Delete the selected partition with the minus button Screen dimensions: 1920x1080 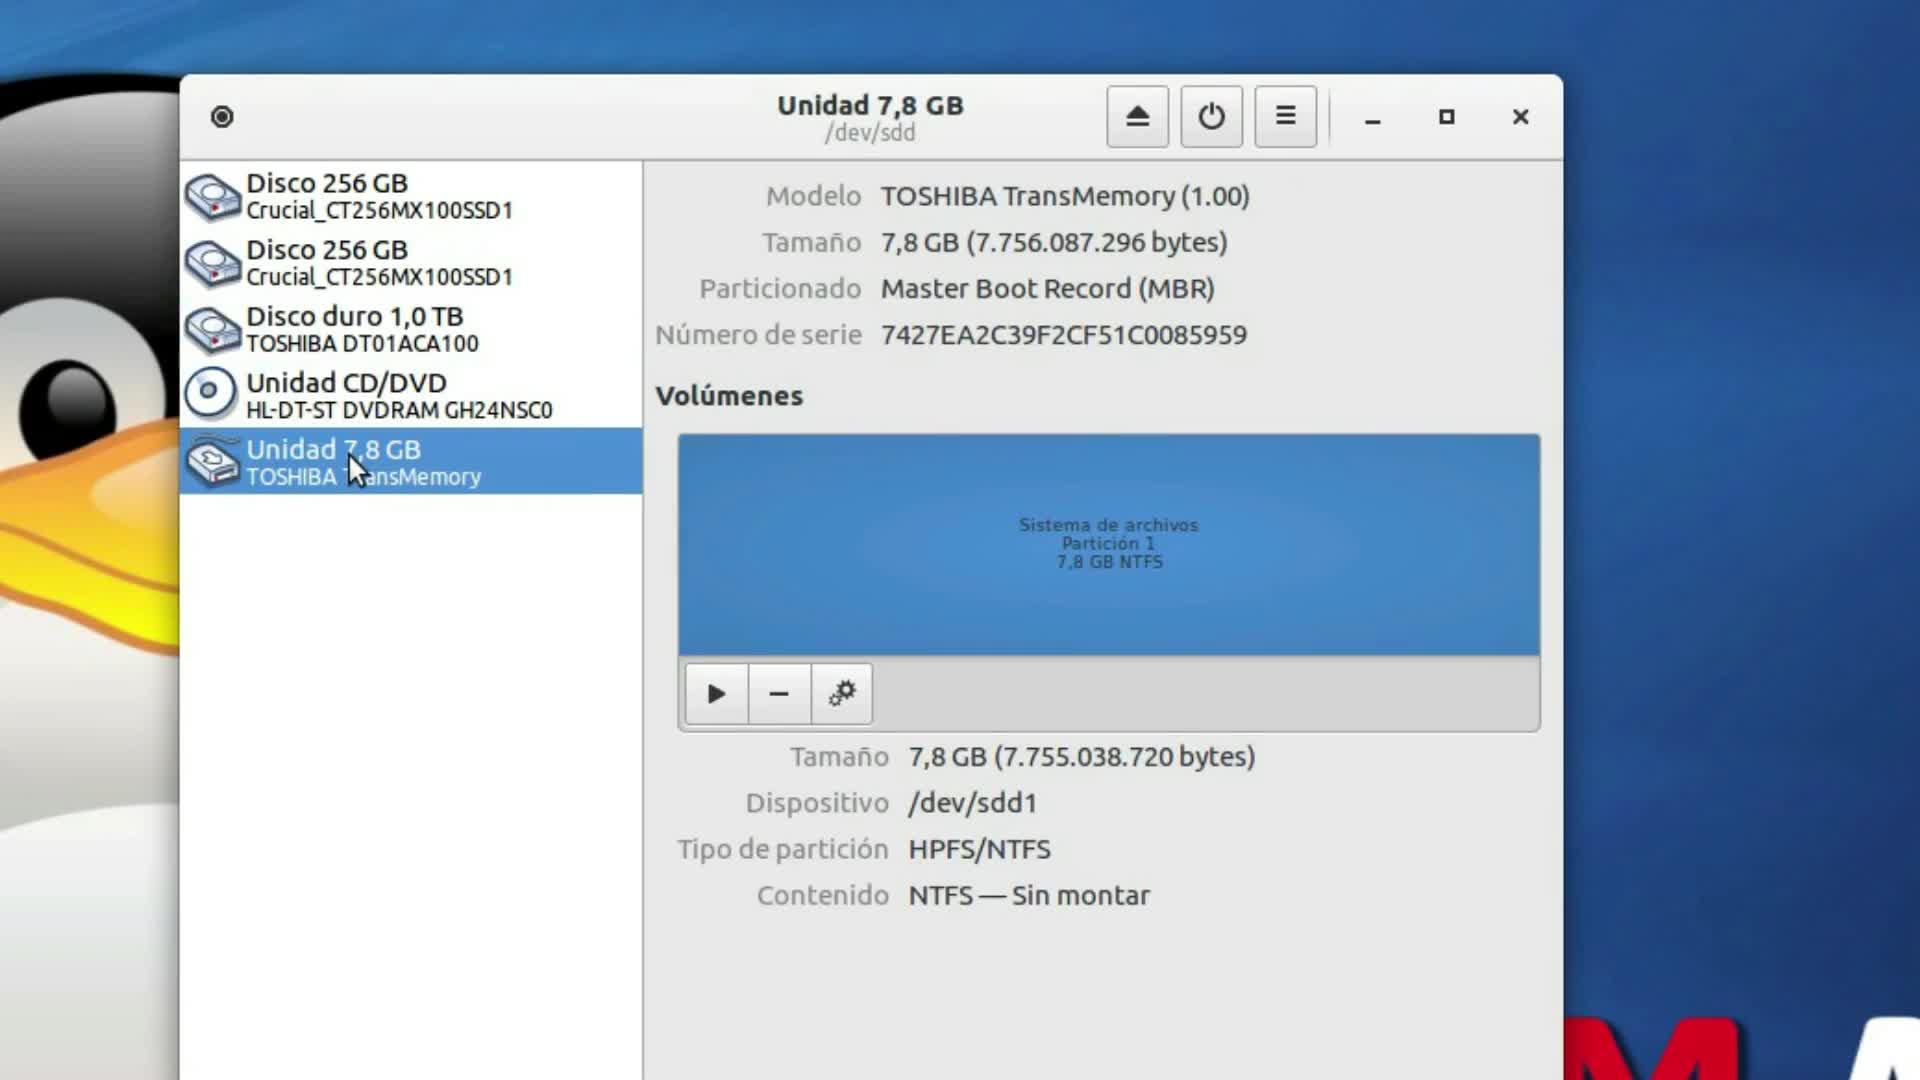tap(779, 694)
